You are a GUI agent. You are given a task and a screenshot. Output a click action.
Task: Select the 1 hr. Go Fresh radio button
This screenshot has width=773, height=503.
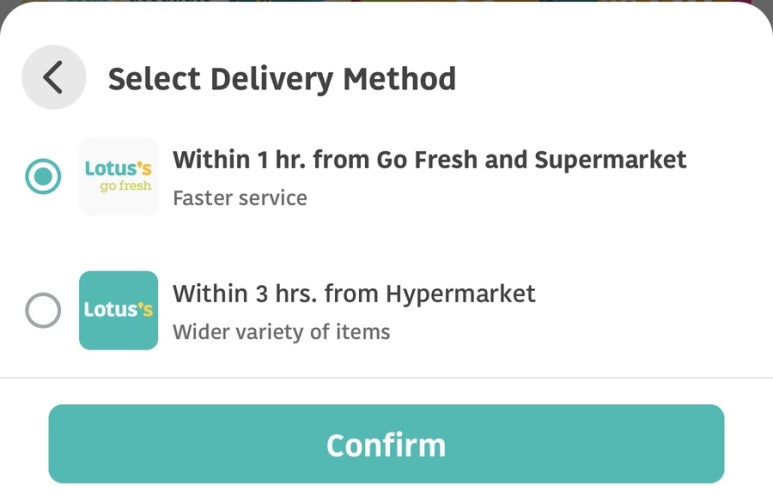click(43, 177)
